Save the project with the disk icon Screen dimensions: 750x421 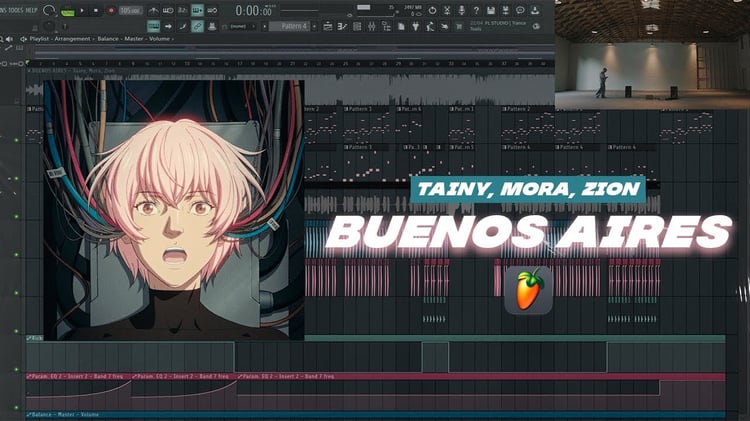(491, 10)
